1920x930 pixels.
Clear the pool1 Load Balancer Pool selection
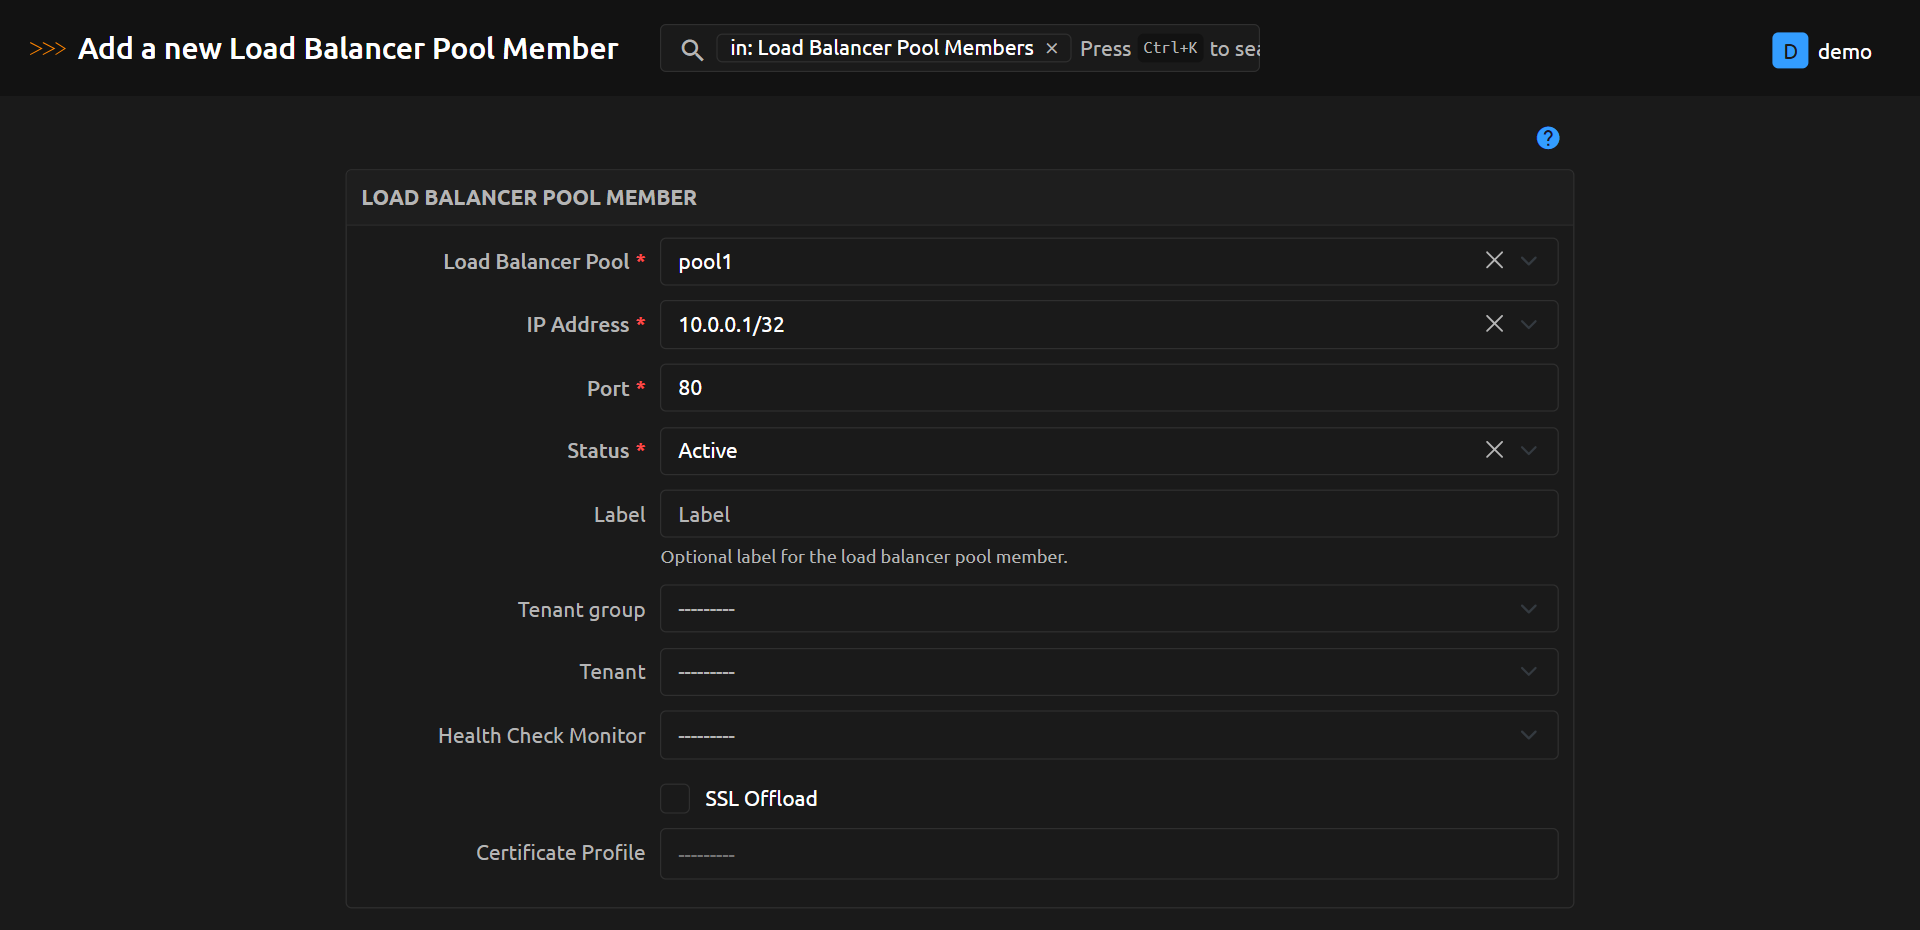pyautogui.click(x=1494, y=261)
